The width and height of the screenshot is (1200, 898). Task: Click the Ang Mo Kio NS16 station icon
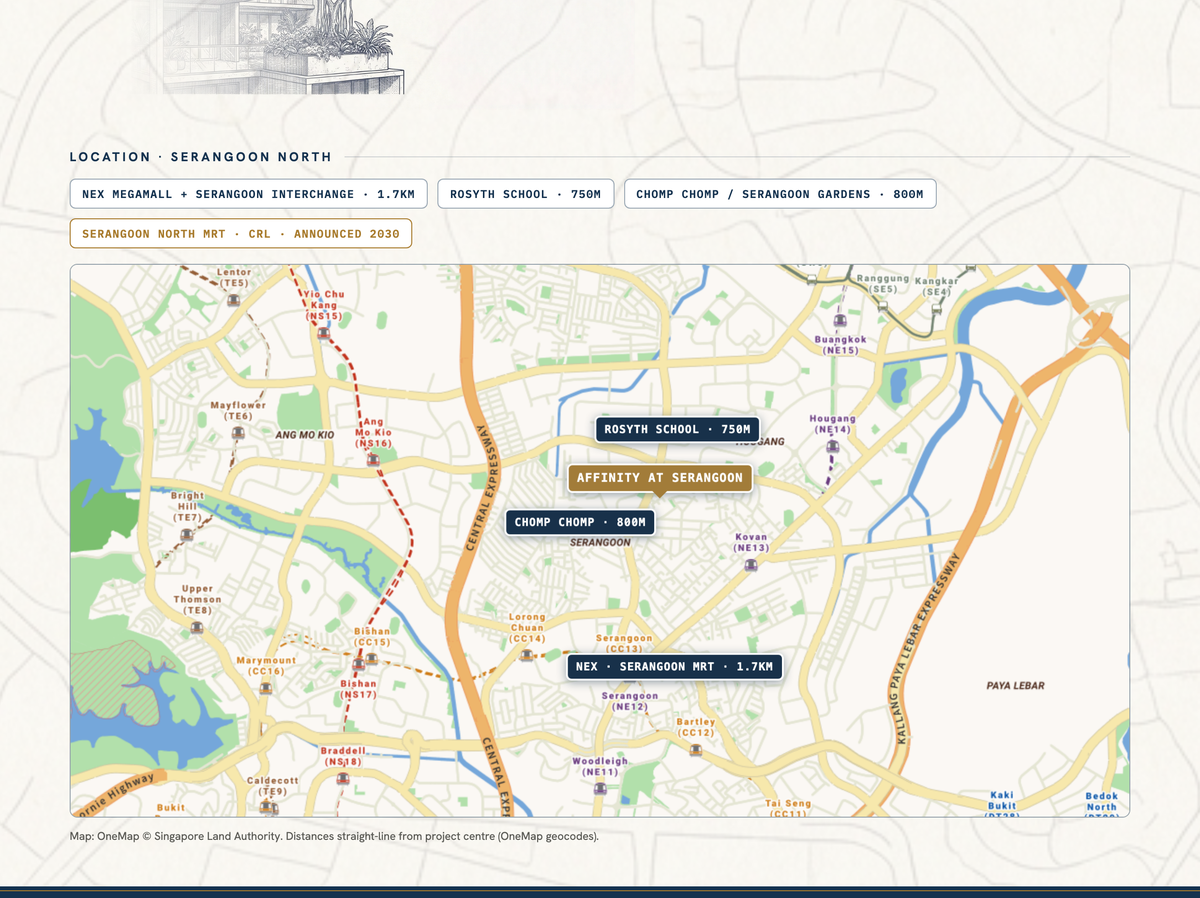click(373, 459)
